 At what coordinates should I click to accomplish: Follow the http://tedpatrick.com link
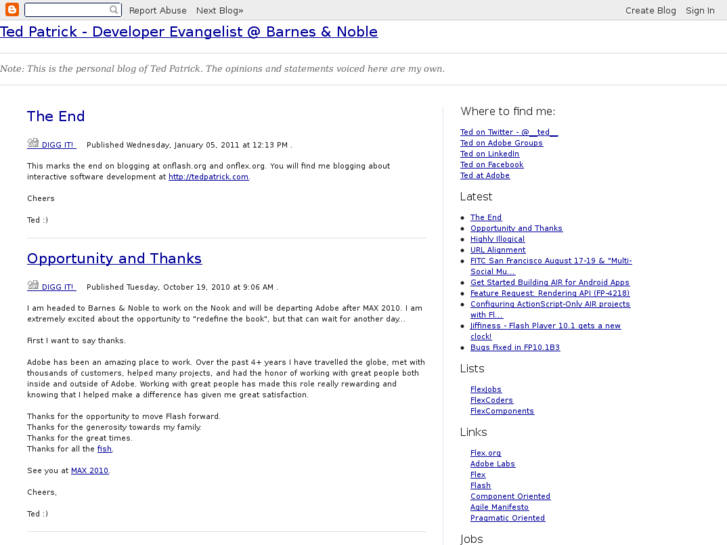(x=208, y=177)
